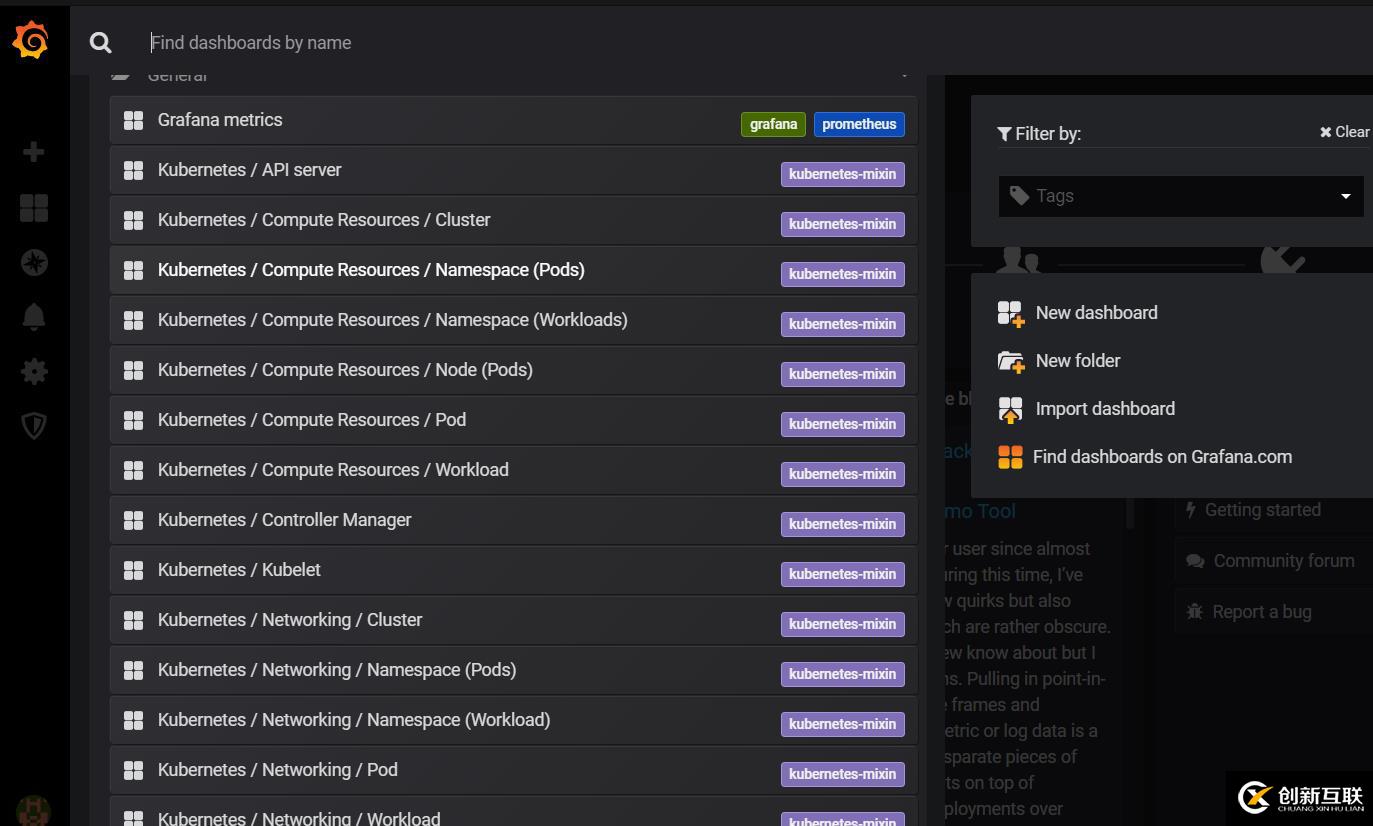The width and height of the screenshot is (1373, 826).
Task: Filter by the prometheus tag
Action: pos(859,124)
